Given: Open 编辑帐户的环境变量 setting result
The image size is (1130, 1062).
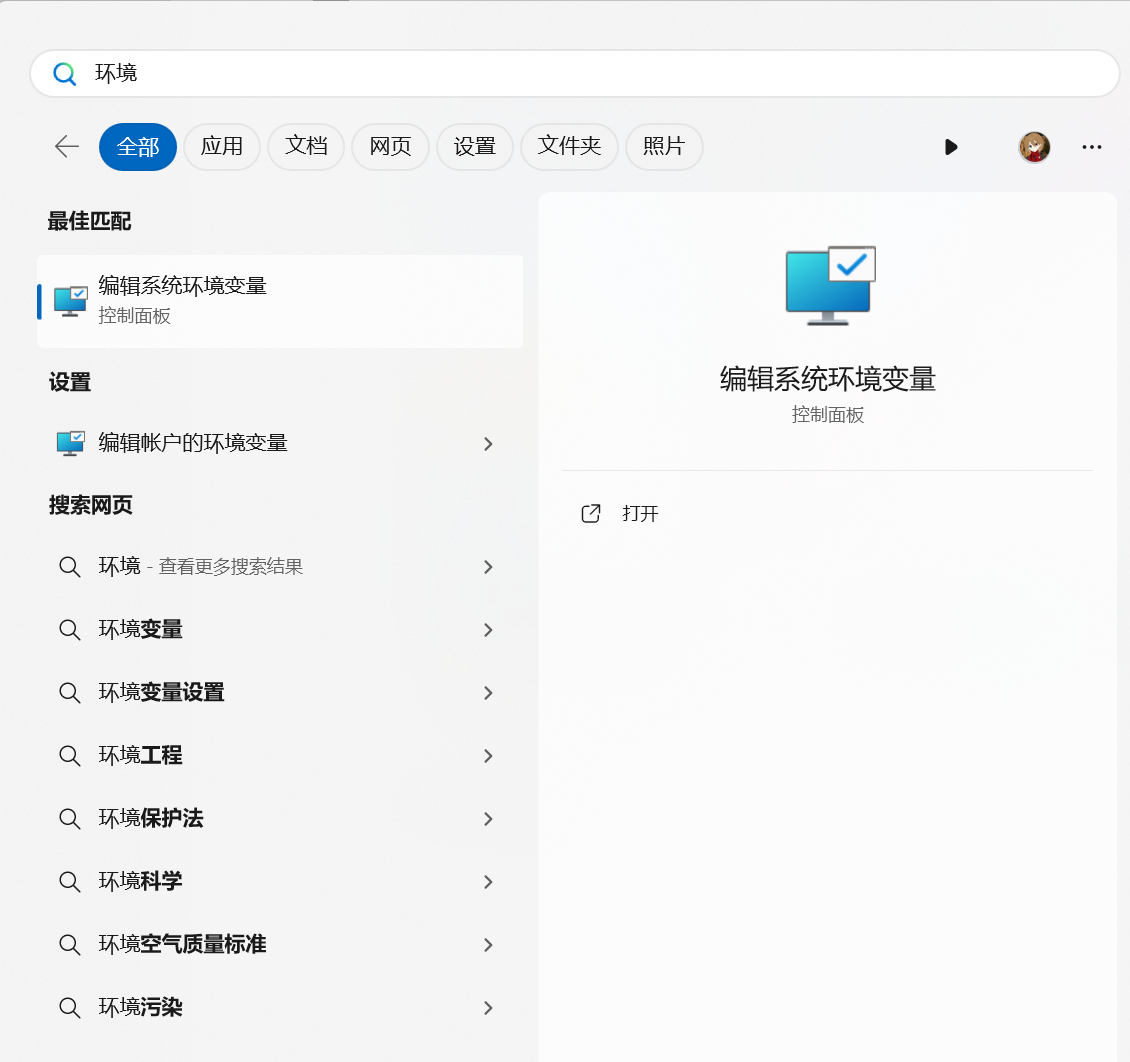Looking at the screenshot, I should point(280,443).
